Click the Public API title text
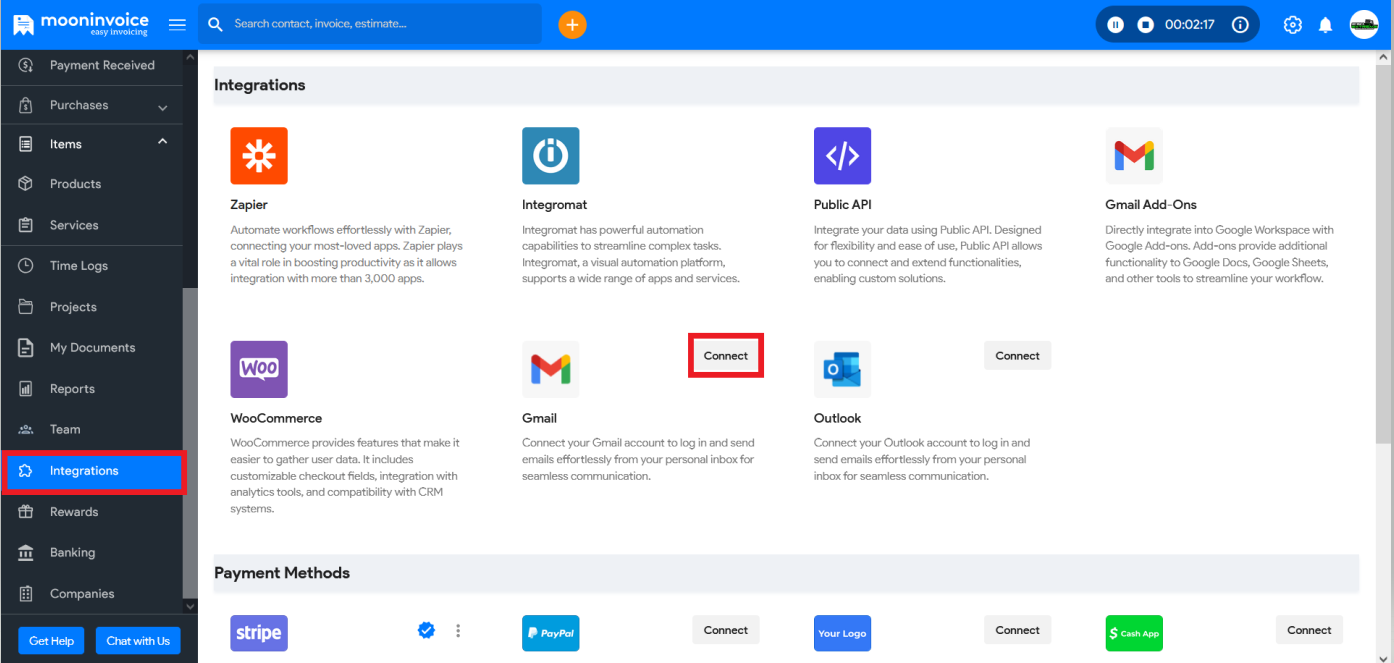Image resolution: width=1394 pixels, height=663 pixels. click(844, 205)
